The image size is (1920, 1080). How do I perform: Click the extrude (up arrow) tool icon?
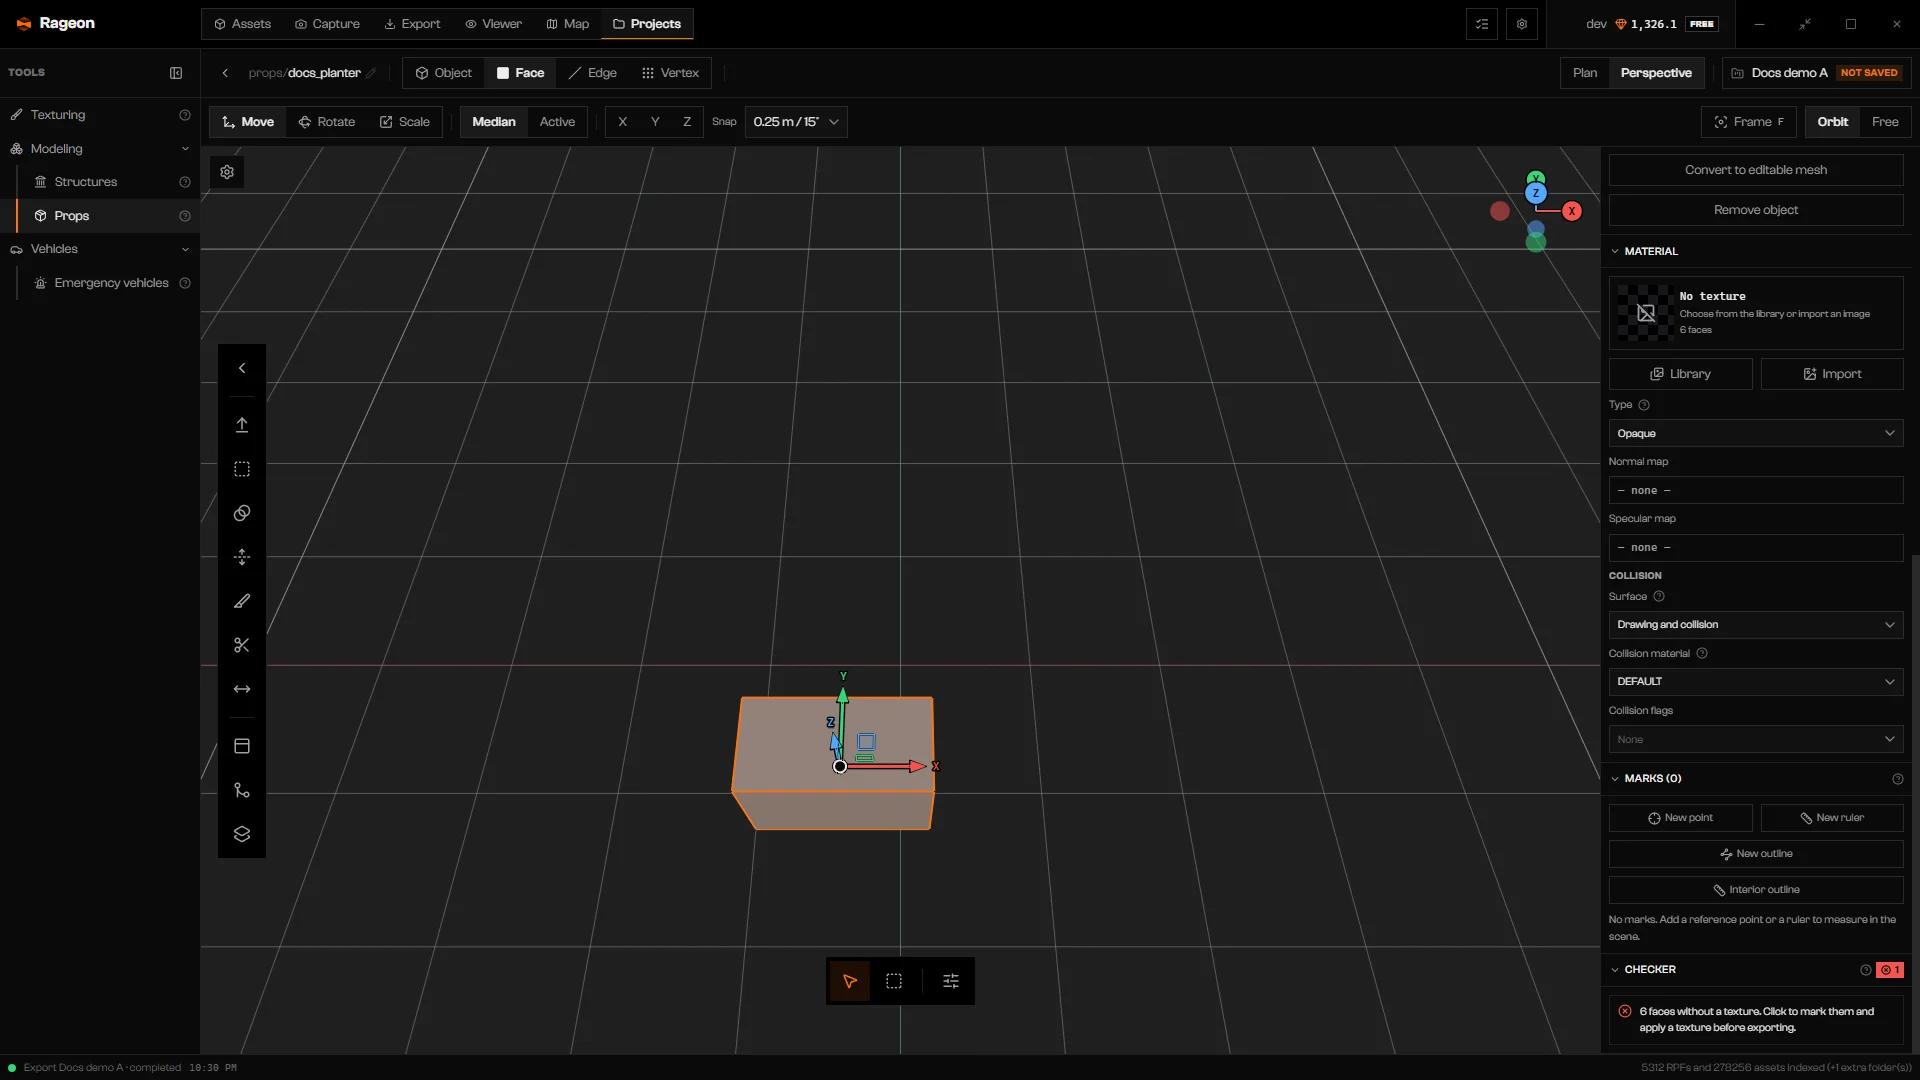click(242, 426)
